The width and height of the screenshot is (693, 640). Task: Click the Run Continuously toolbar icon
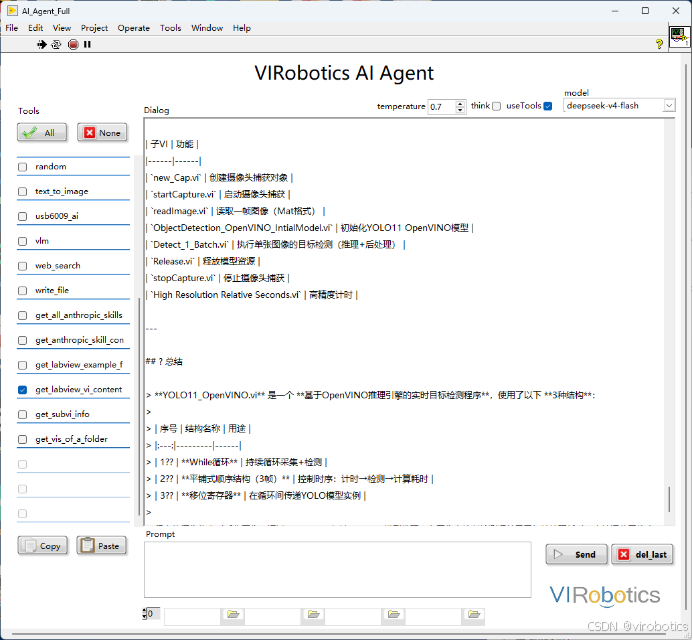click(56, 44)
